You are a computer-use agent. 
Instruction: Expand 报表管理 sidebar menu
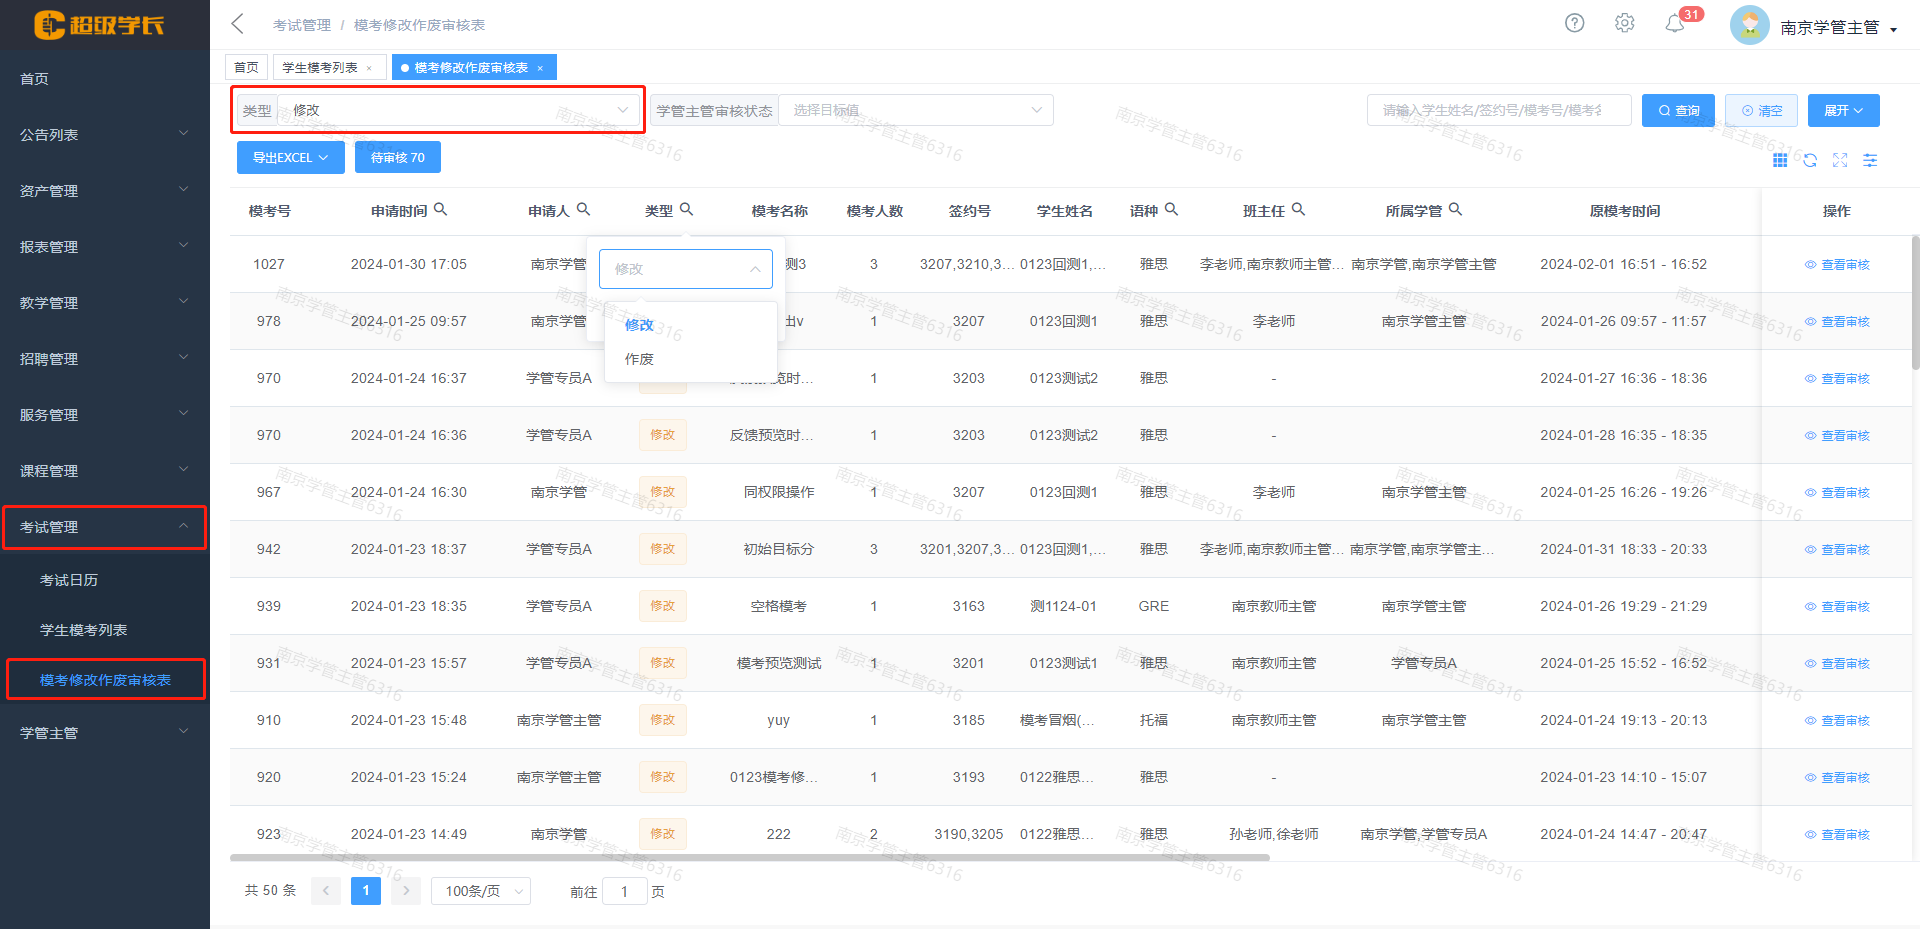[104, 247]
